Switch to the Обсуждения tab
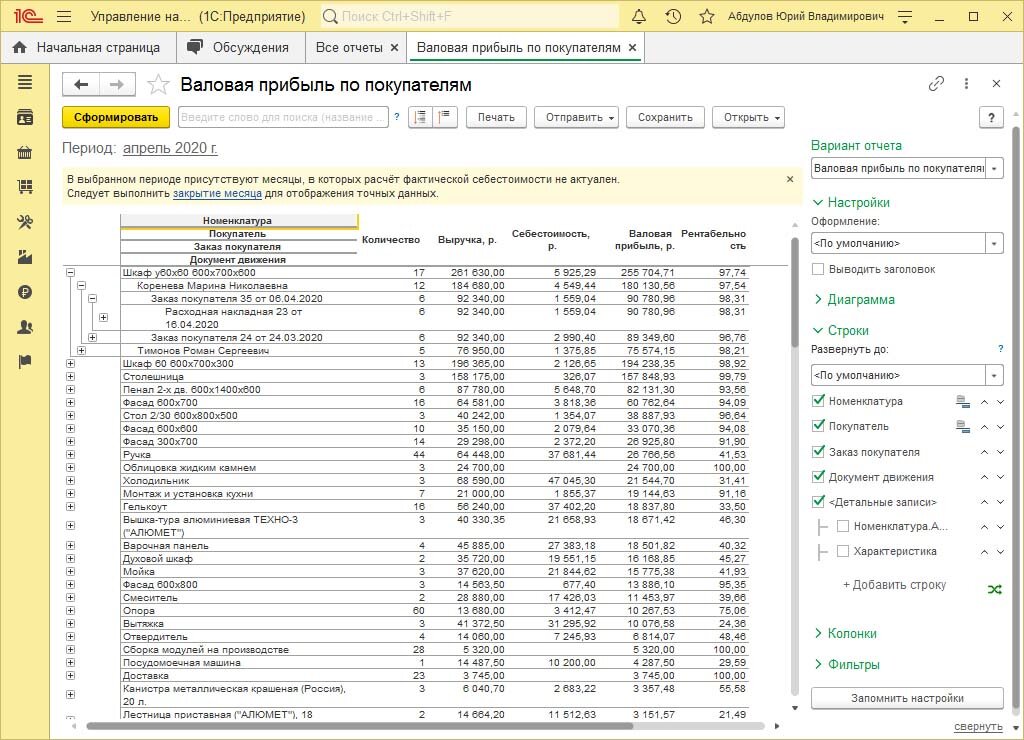 tap(240, 47)
